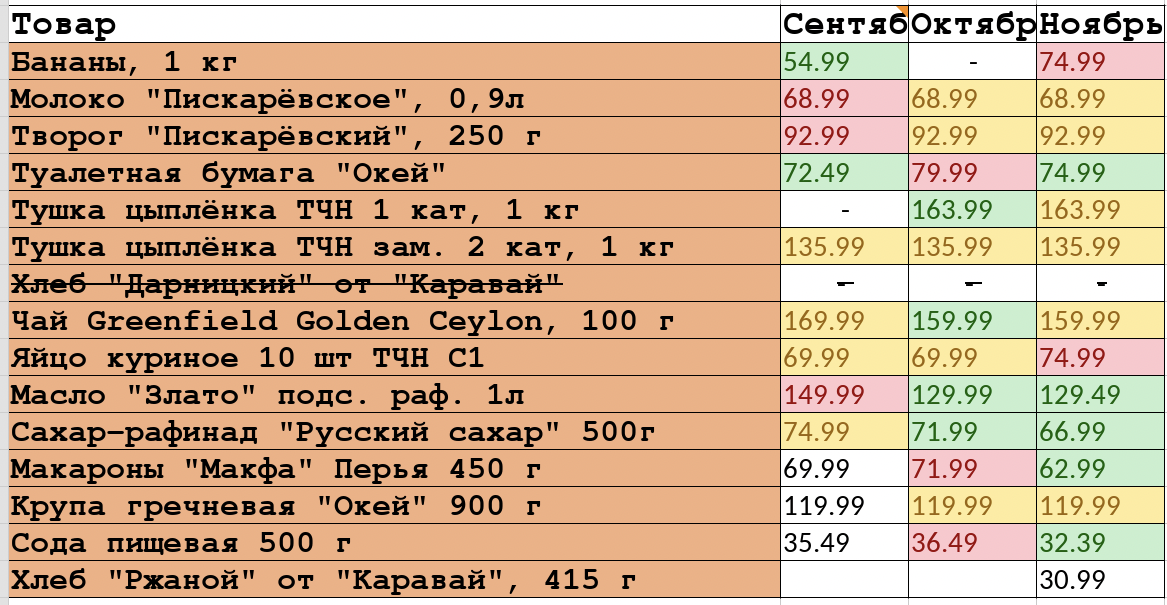Select the green 54.99 bananas price cell
This screenshot has width=1167, height=605.
(845, 62)
